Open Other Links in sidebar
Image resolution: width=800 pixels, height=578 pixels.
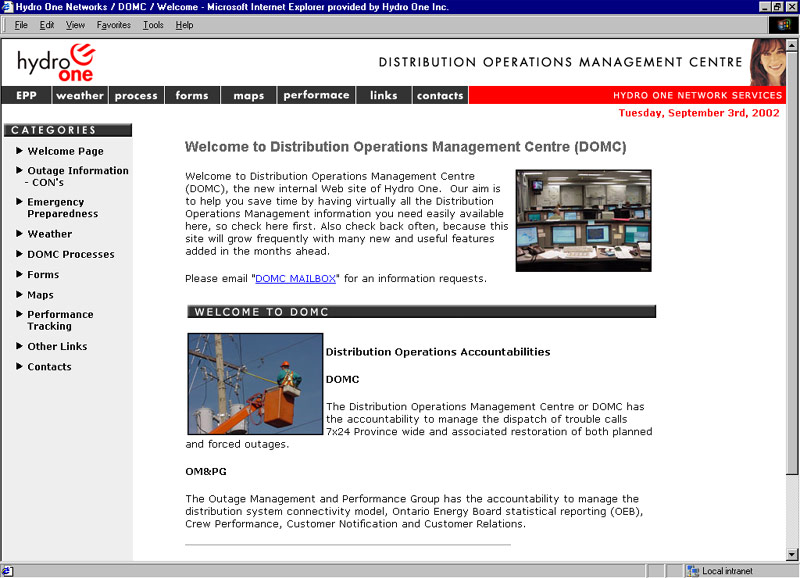click(x=57, y=346)
